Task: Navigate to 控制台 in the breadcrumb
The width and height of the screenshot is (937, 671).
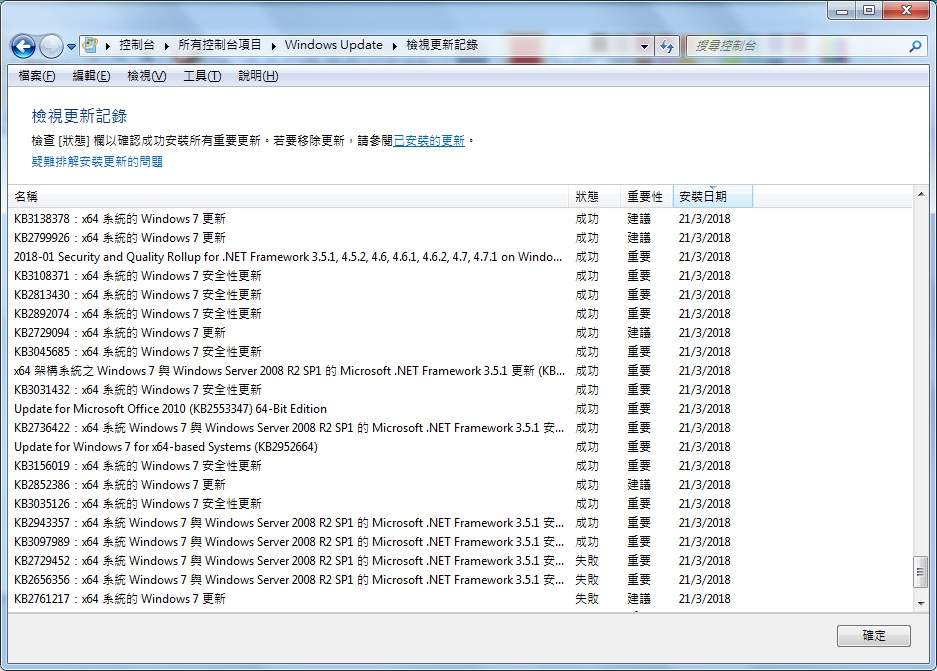Action: [x=137, y=45]
